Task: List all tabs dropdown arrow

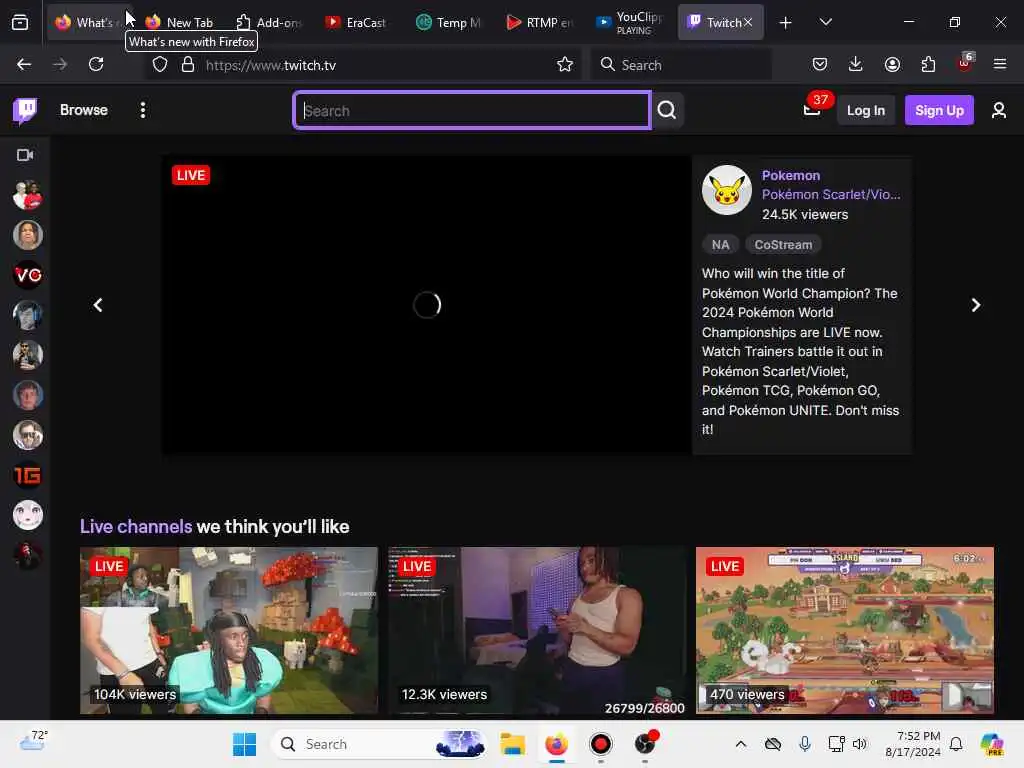Action: (x=825, y=22)
